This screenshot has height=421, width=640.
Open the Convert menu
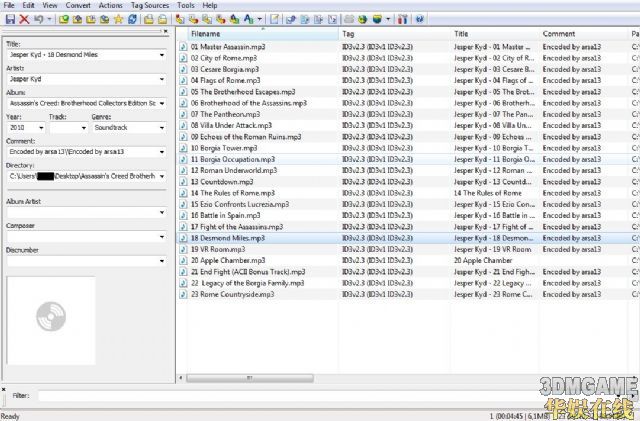[x=78, y=5]
